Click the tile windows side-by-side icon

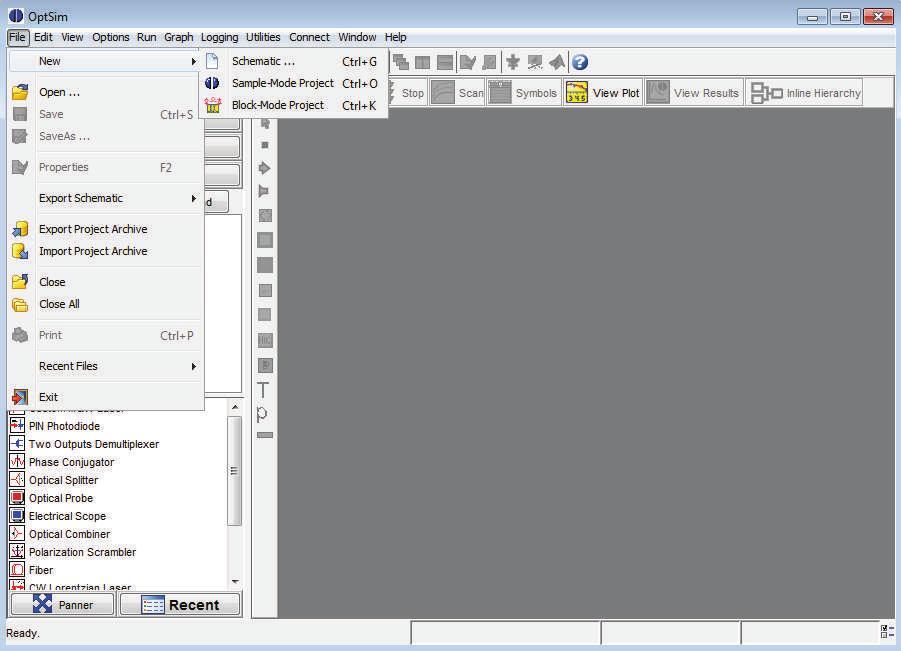(422, 62)
